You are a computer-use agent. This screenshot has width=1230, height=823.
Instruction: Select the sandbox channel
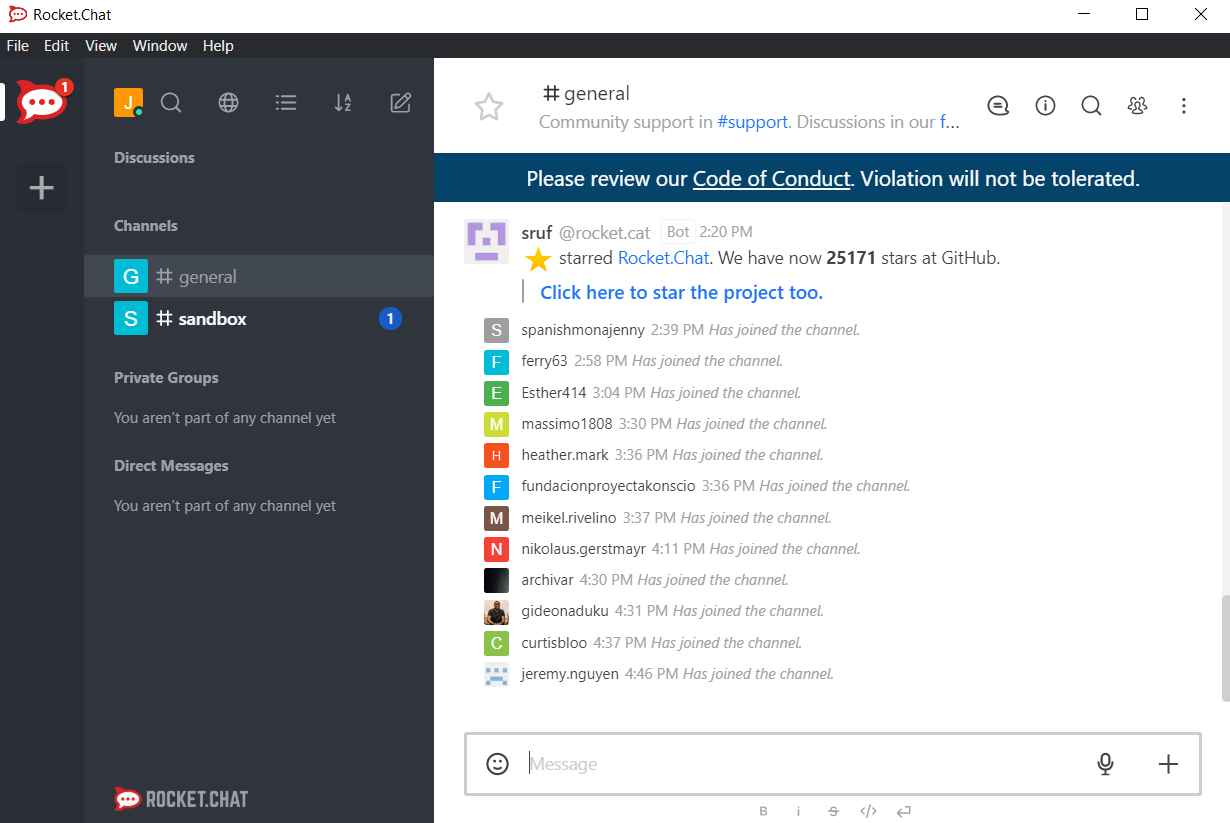pos(212,319)
